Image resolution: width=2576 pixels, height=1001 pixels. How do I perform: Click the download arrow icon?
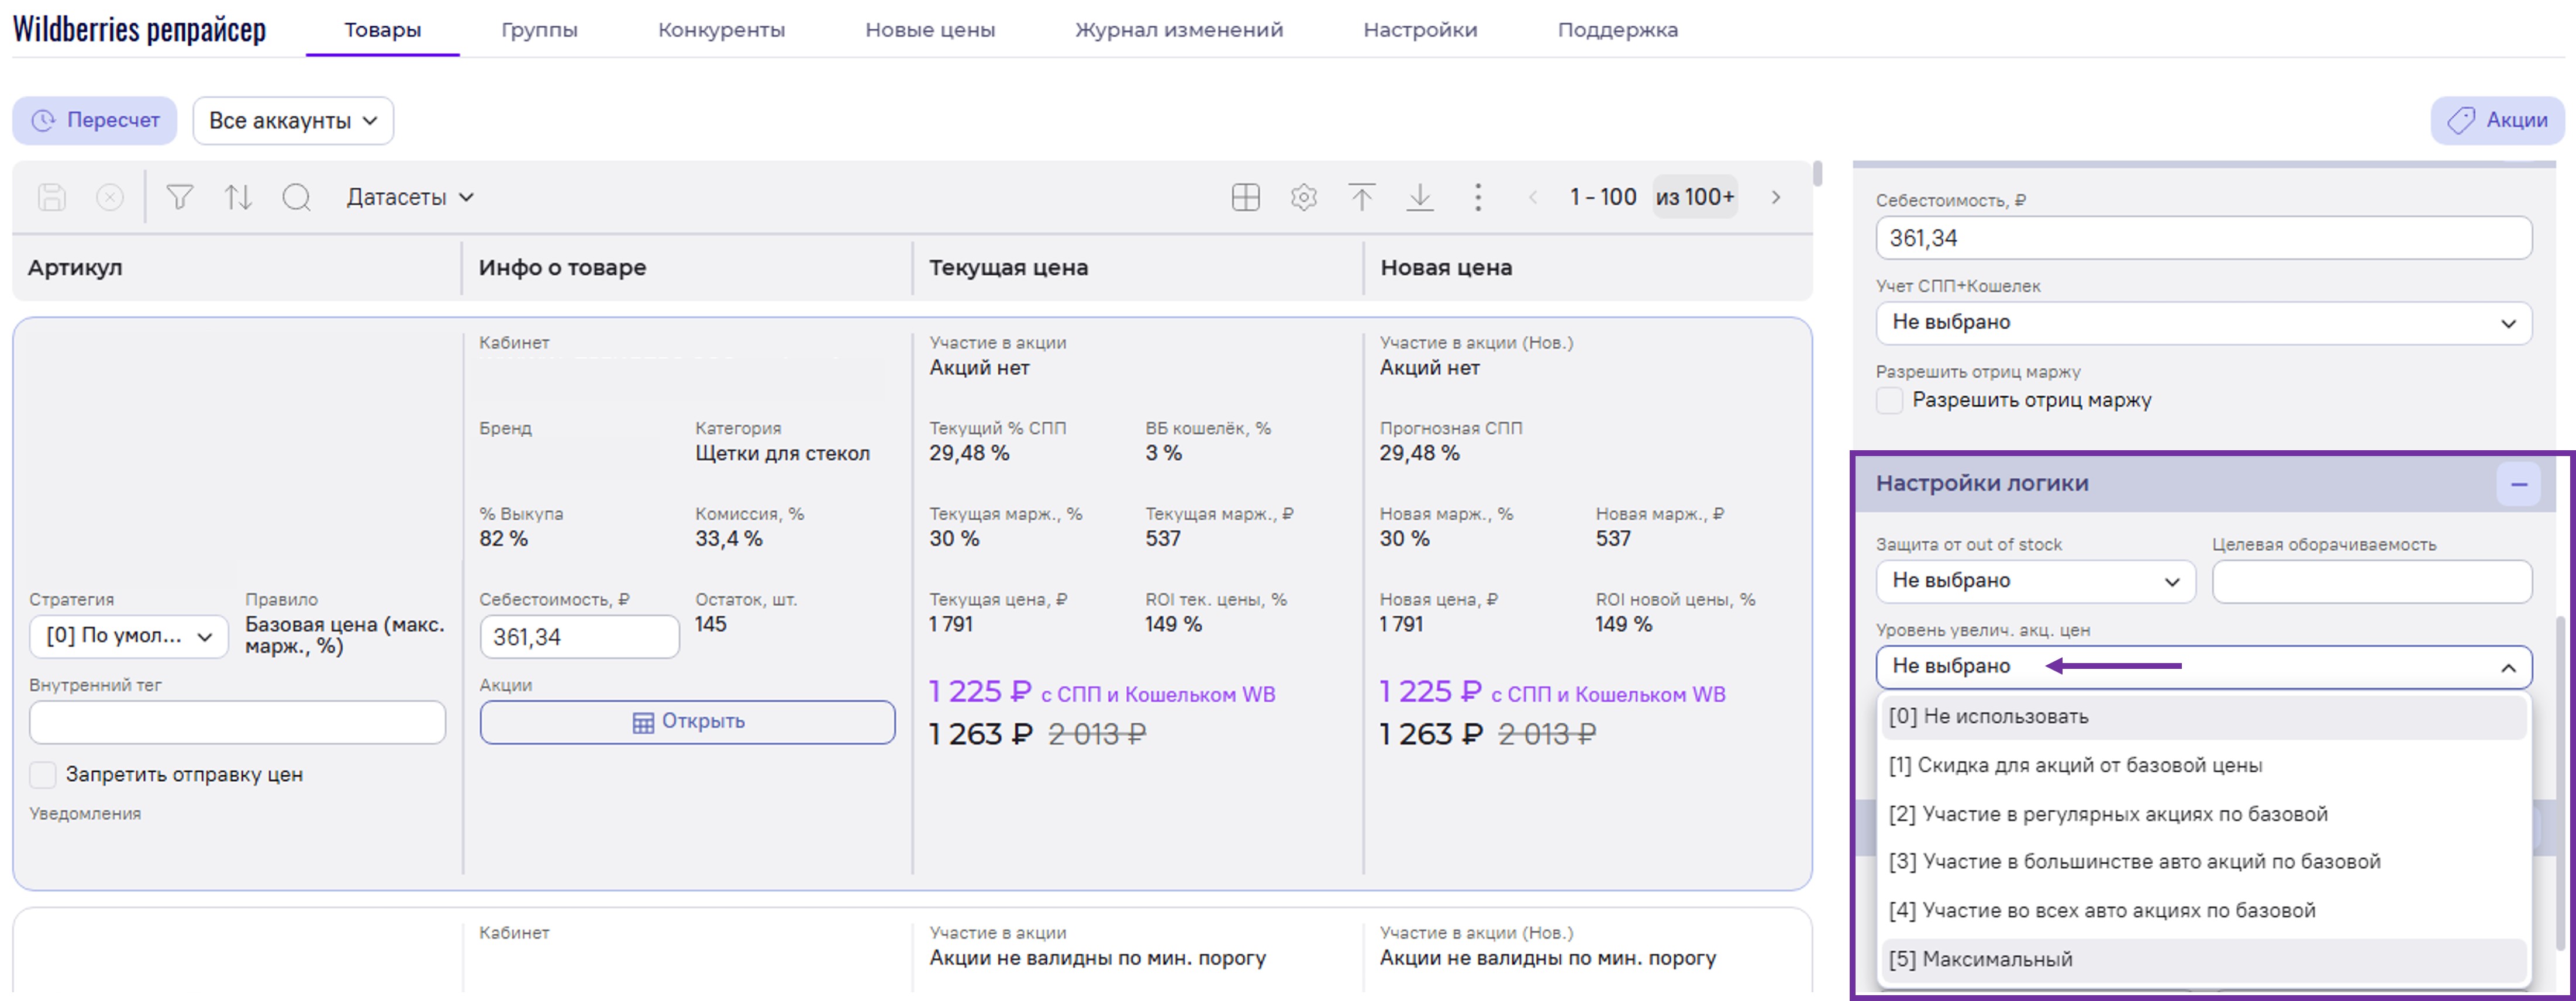(1420, 197)
